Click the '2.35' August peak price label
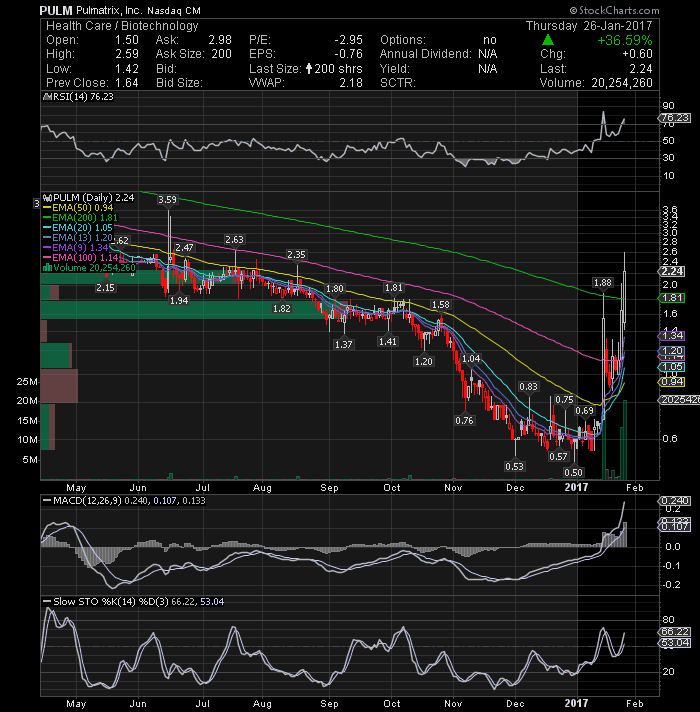This screenshot has height=712, width=700. coord(296,254)
